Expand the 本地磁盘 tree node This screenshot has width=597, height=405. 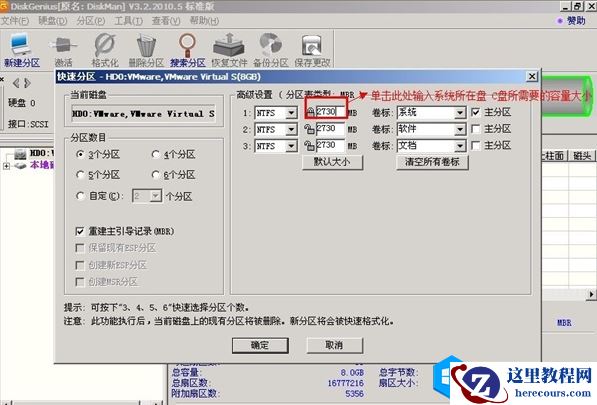[x=6, y=166]
